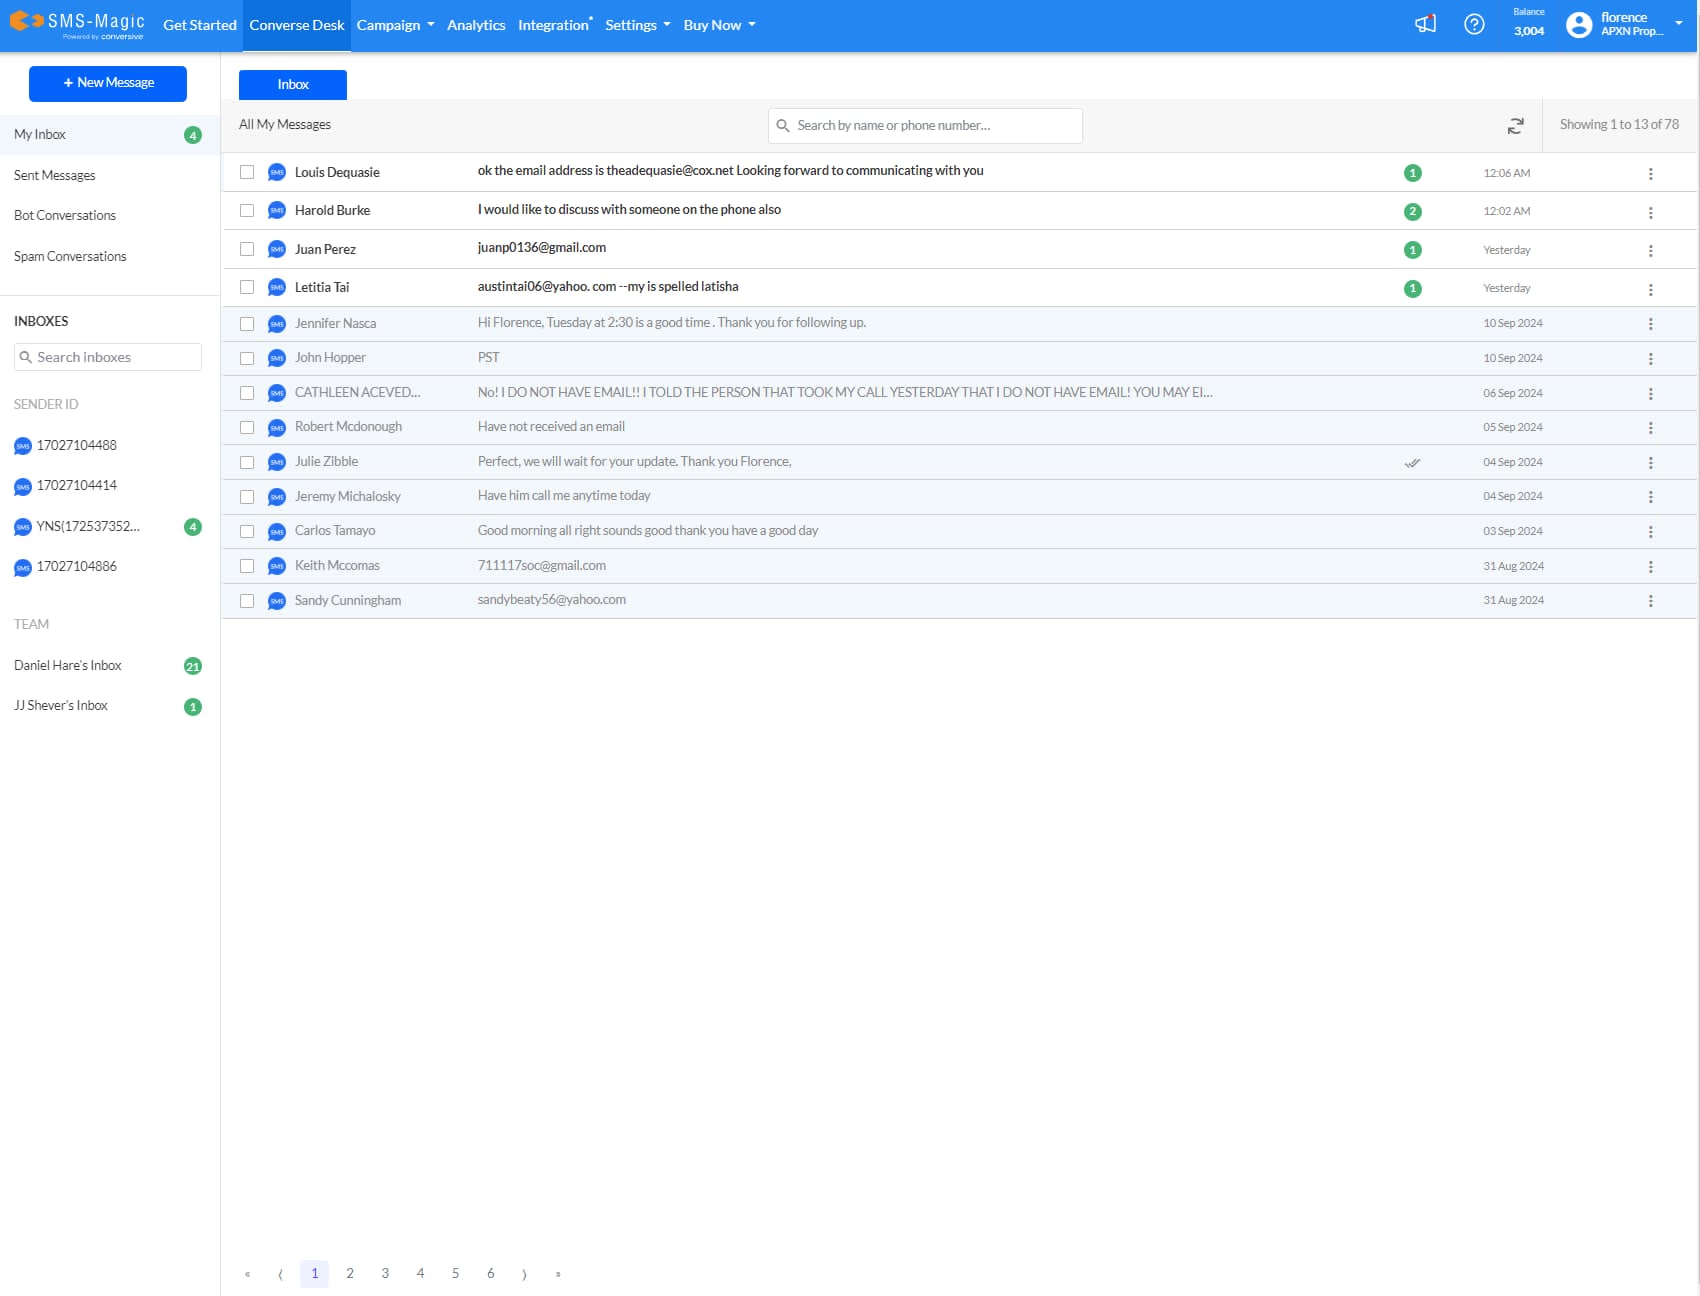Screen dimensions: 1700x1296
Task: Open the three-dot menu for Keith Mccomas
Action: click(x=1650, y=567)
